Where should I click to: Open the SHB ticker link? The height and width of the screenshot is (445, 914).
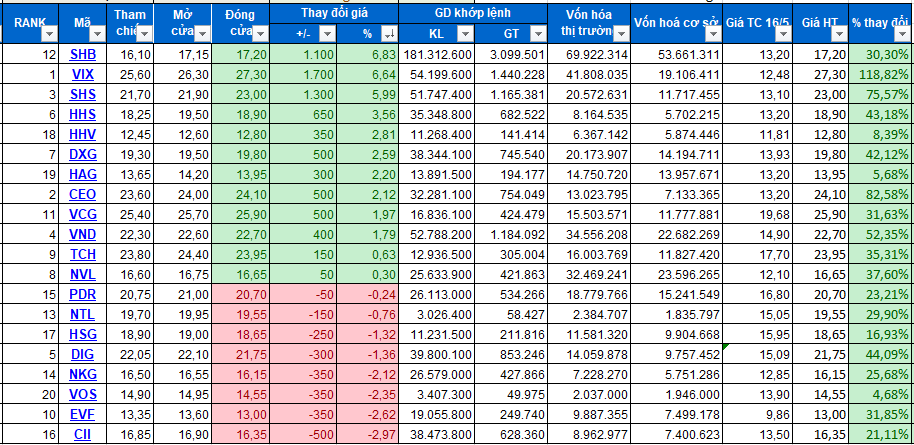(83, 55)
